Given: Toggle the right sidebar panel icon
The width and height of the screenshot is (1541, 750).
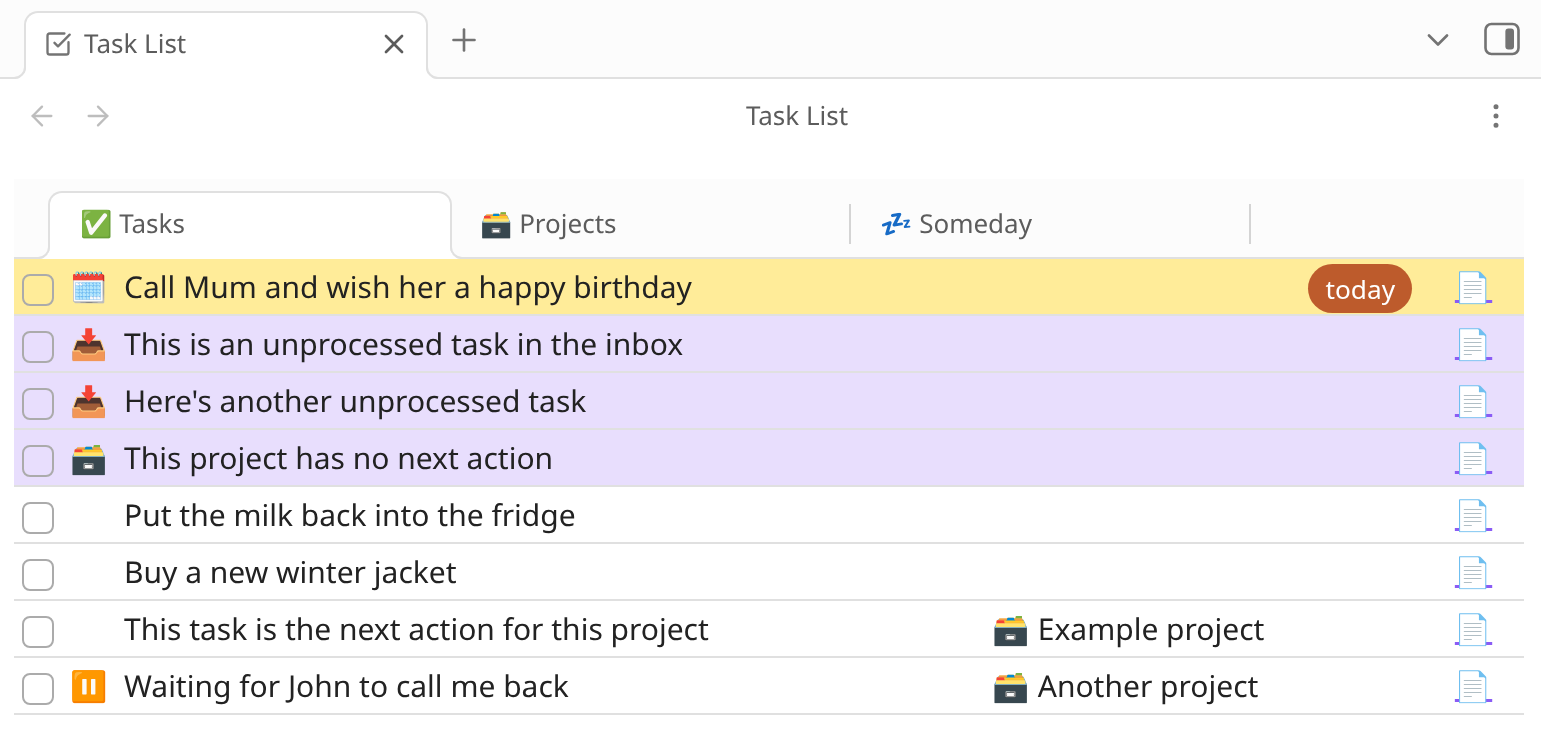Looking at the screenshot, I should point(1501,40).
